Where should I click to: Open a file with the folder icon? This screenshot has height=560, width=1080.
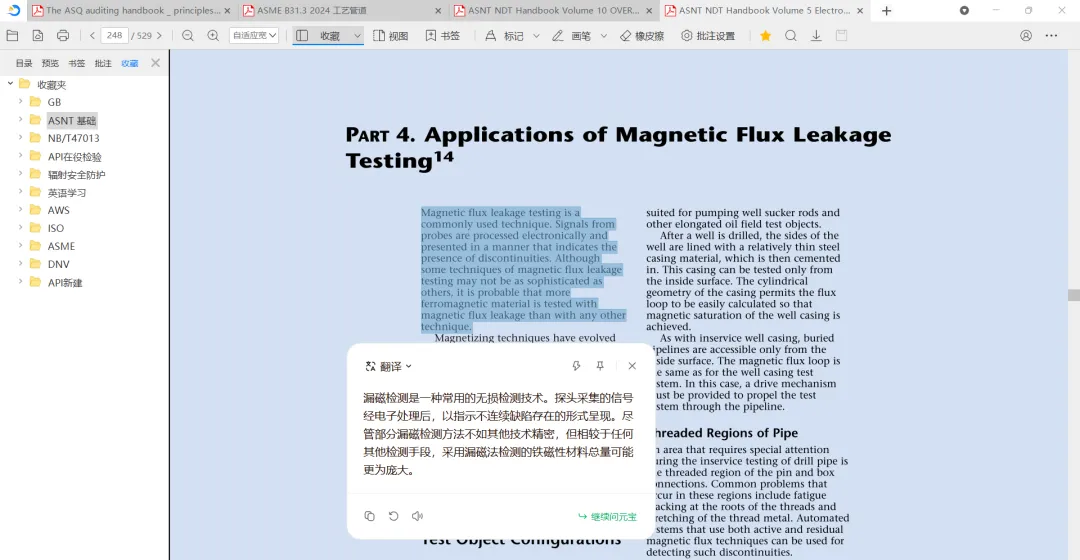point(12,36)
